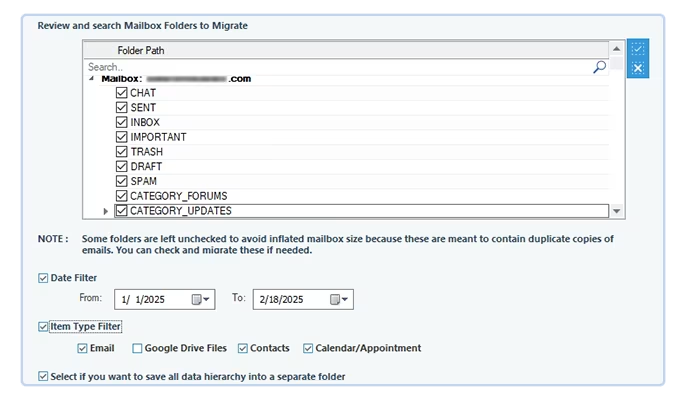Select the TRASH folder row

tap(147, 152)
